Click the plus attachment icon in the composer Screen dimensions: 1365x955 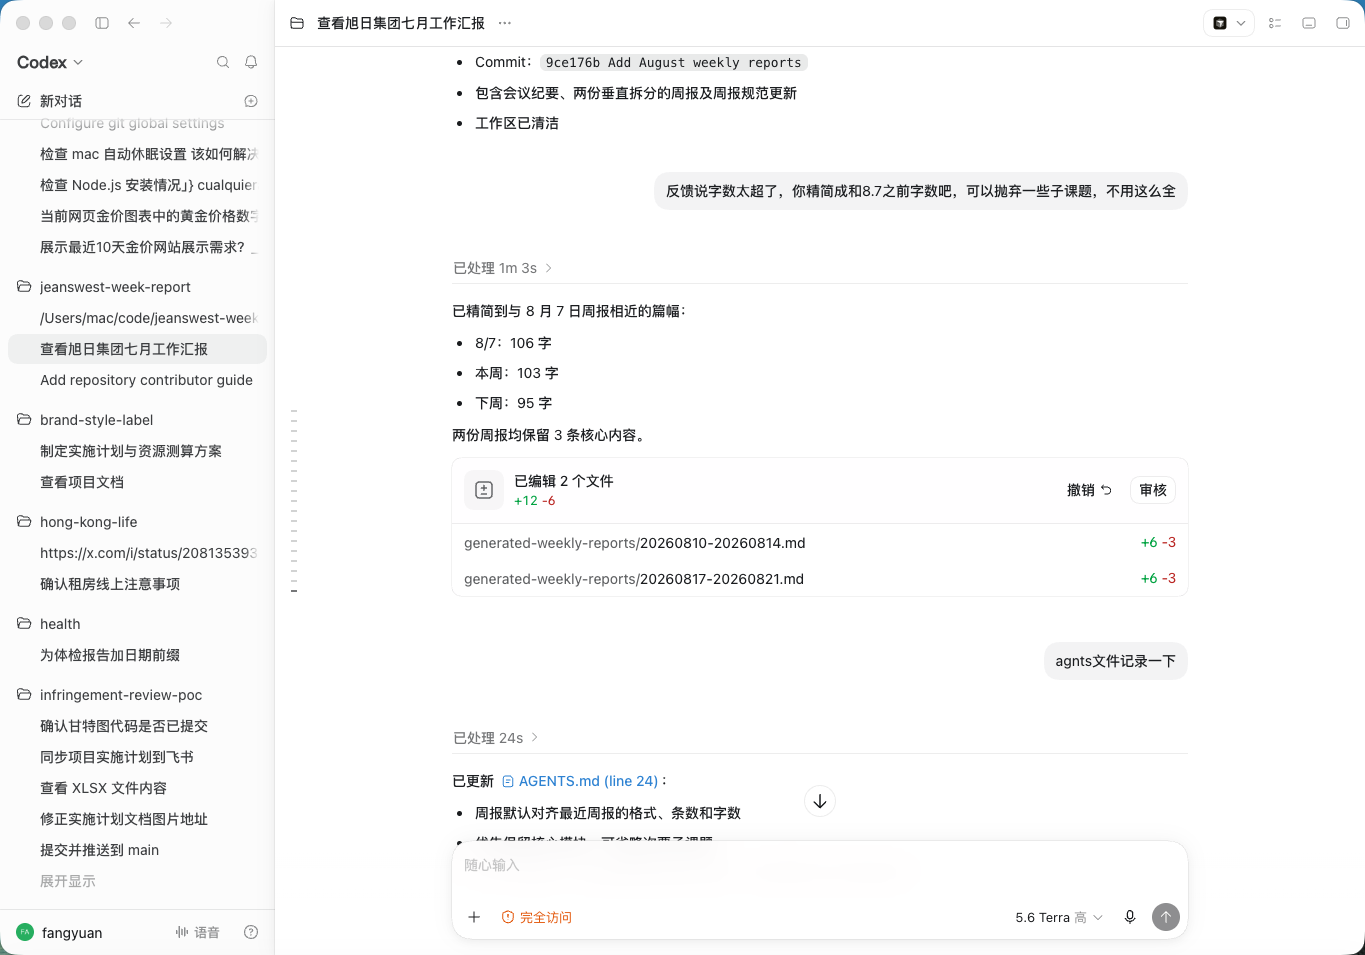[474, 917]
